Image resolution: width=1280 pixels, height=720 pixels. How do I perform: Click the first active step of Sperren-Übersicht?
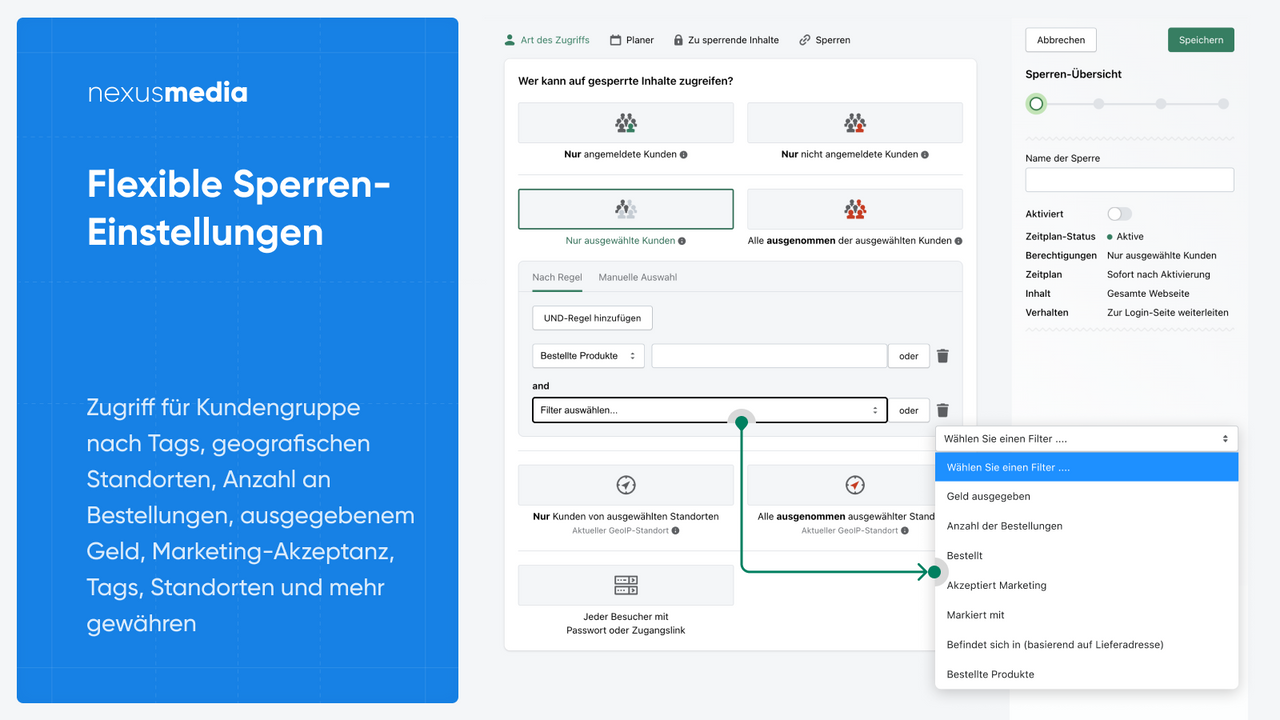coord(1036,103)
